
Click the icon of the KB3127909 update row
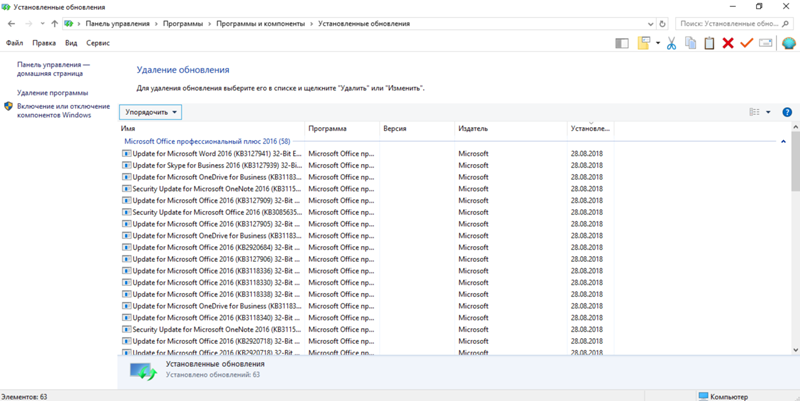127,200
